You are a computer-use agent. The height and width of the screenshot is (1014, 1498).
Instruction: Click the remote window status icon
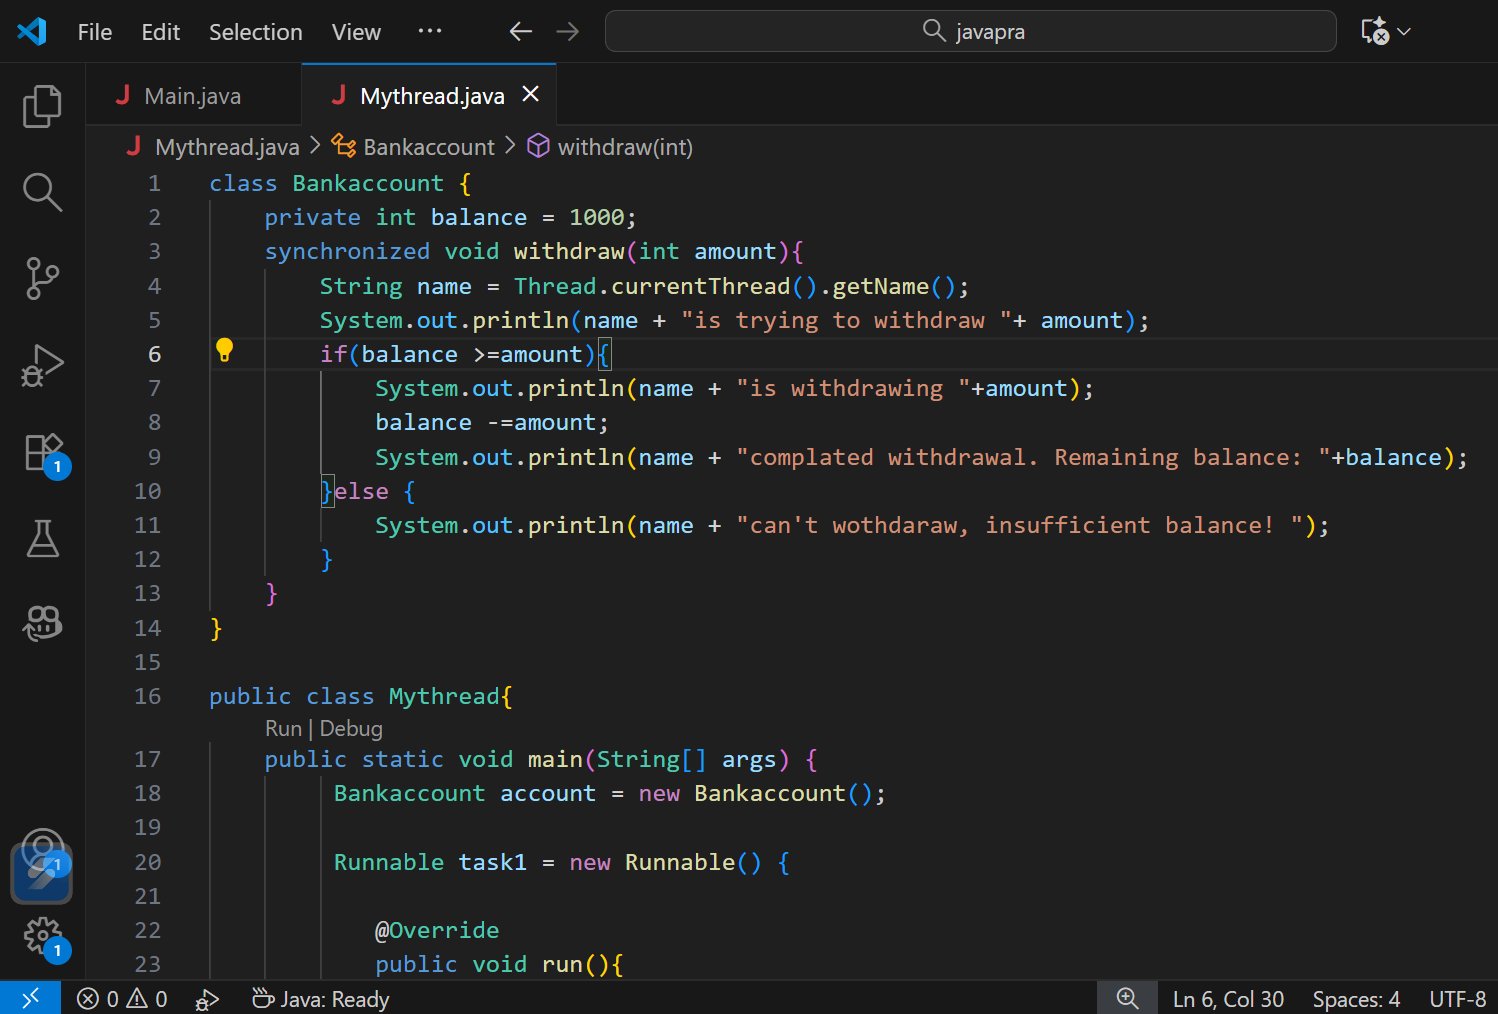pyautogui.click(x=30, y=998)
